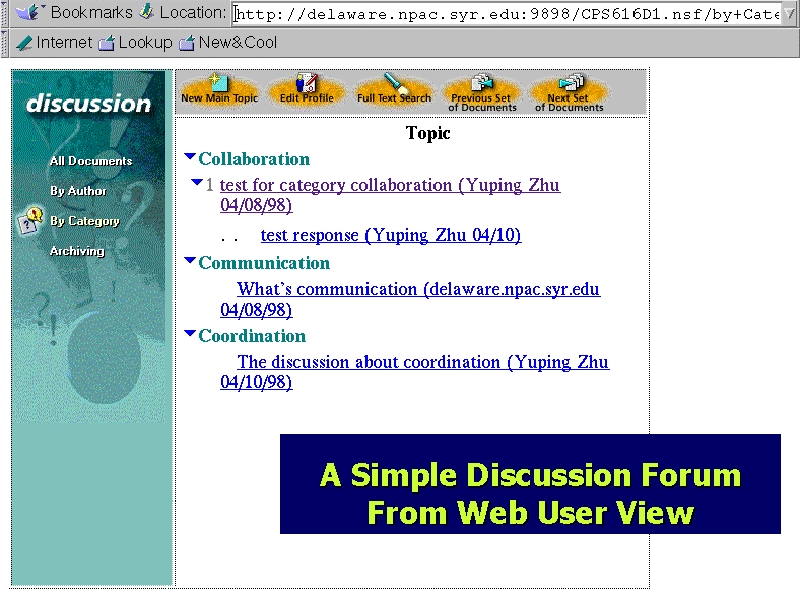The image size is (800, 600).
Task: Open 'test for category collaboration' topic
Action: coord(390,195)
